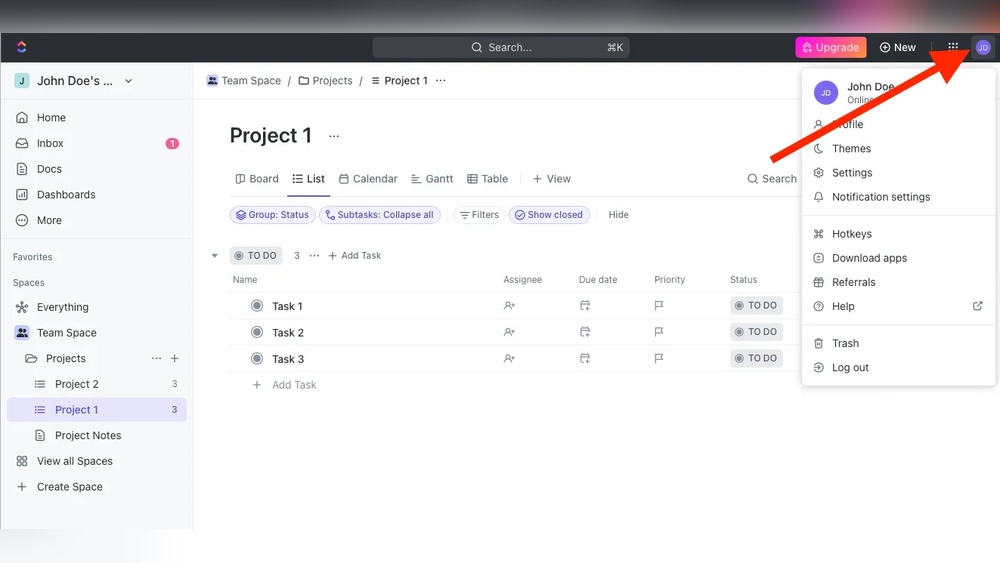The width and height of the screenshot is (1000, 563).
Task: Collapse the TO DO group arrow
Action: 215,256
